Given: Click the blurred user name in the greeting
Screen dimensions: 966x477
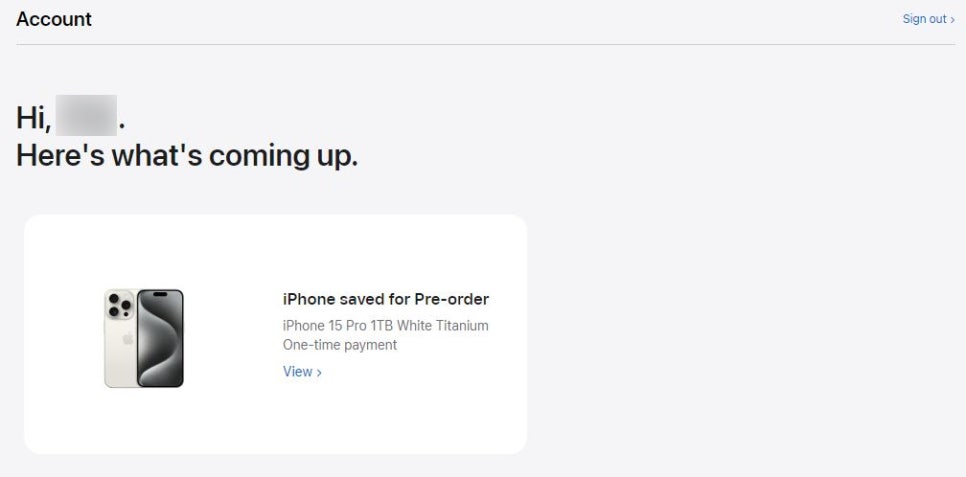Looking at the screenshot, I should [x=86, y=115].
